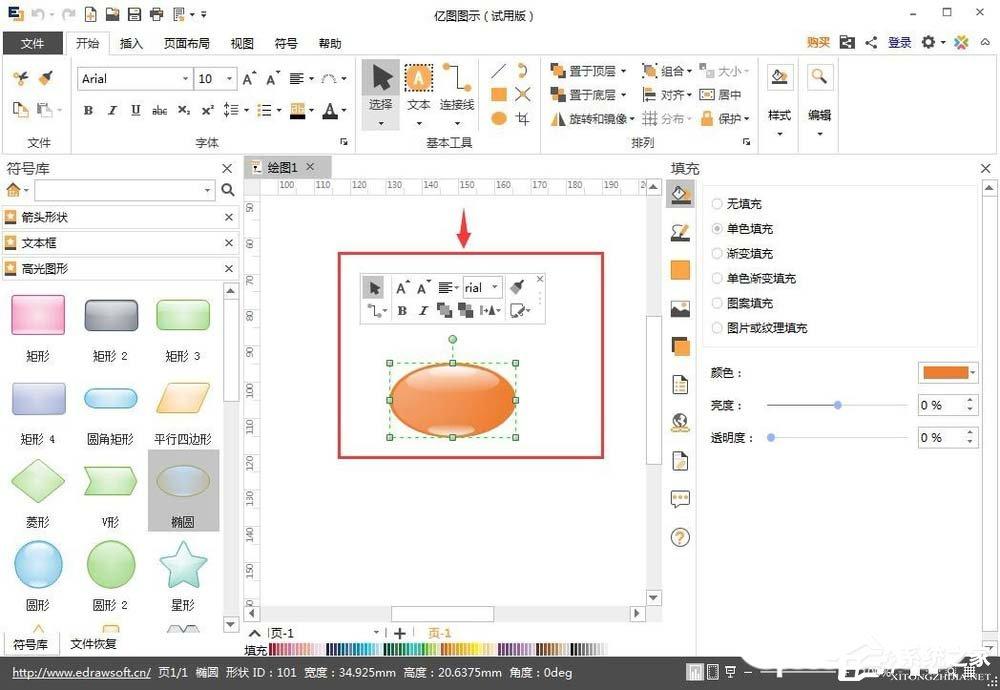Expand 旋转和镜像 rotate and mirror dropdown
This screenshot has width=1000, height=690.
632,119
